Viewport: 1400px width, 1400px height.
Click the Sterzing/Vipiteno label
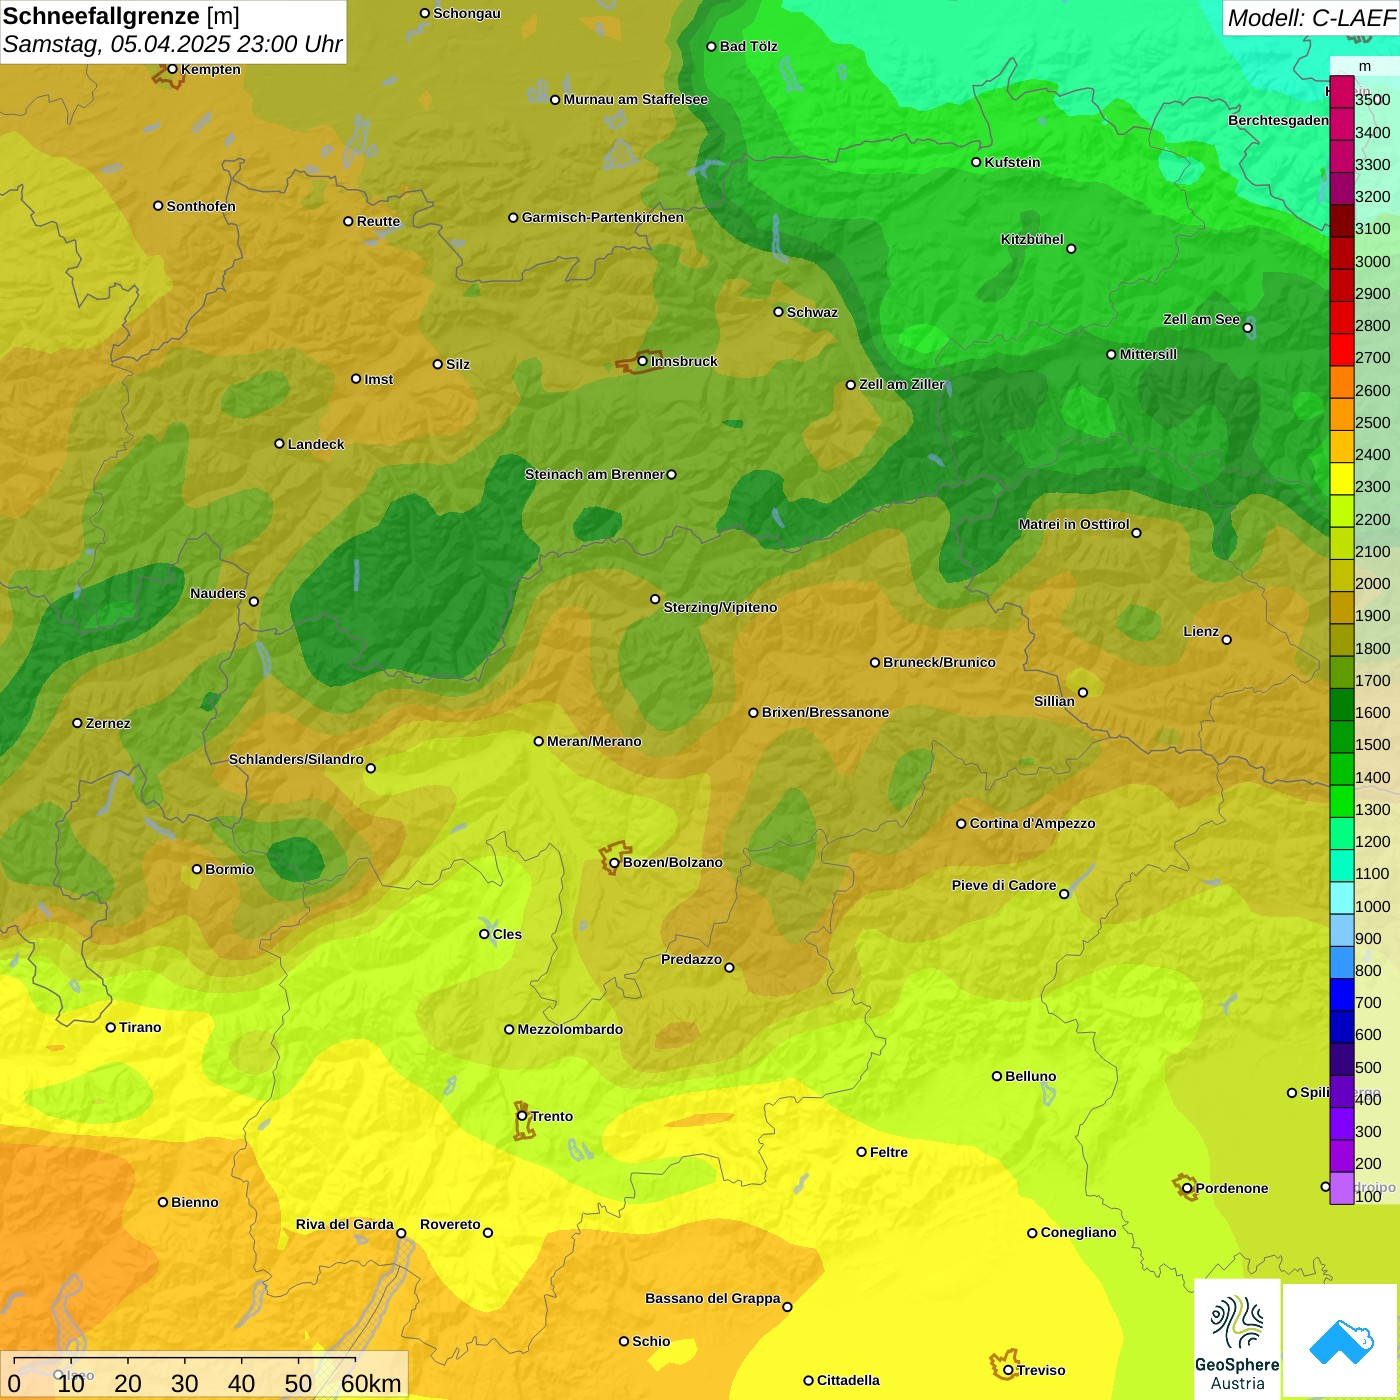click(721, 607)
